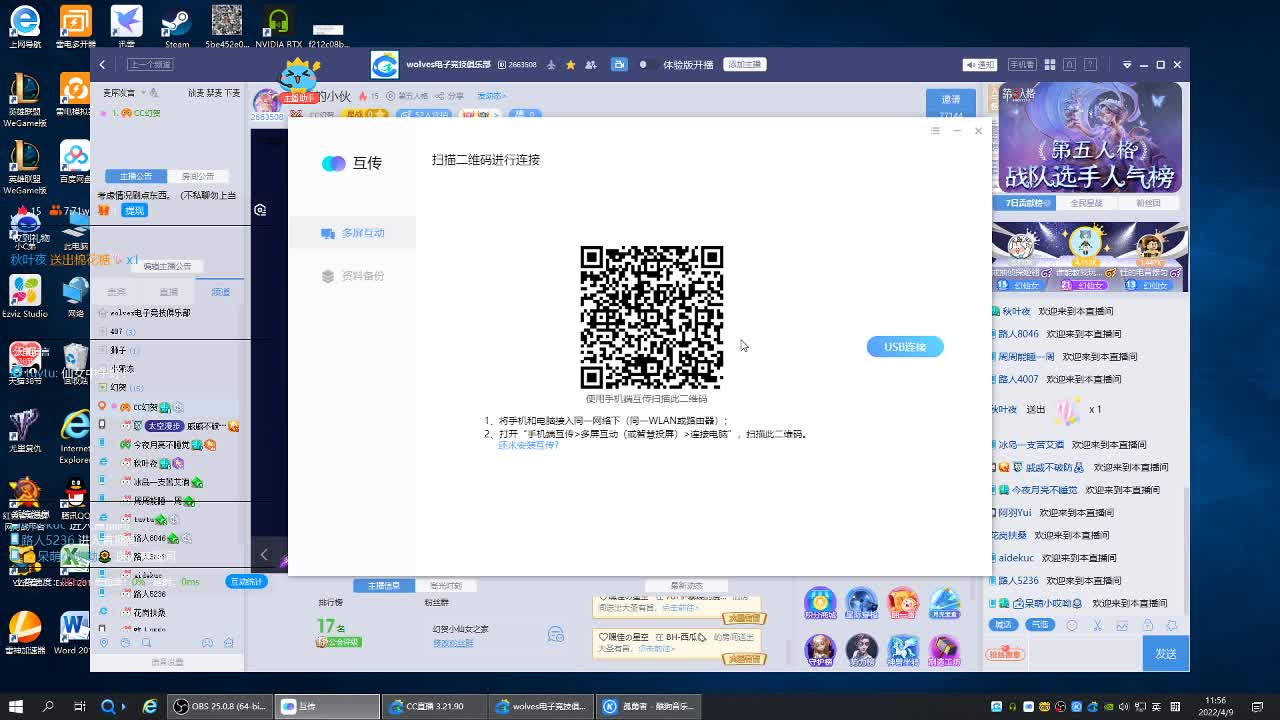Click the camera broadcast icon in CC title bar
1280x720 pixels.
[x=619, y=64]
